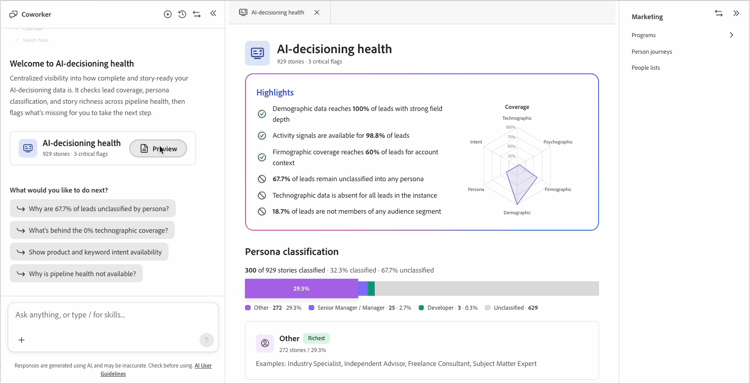Viewport: 750px width, 383px height.
Task: Ask what's behind the 0% technographic coverage
Action: (92, 230)
